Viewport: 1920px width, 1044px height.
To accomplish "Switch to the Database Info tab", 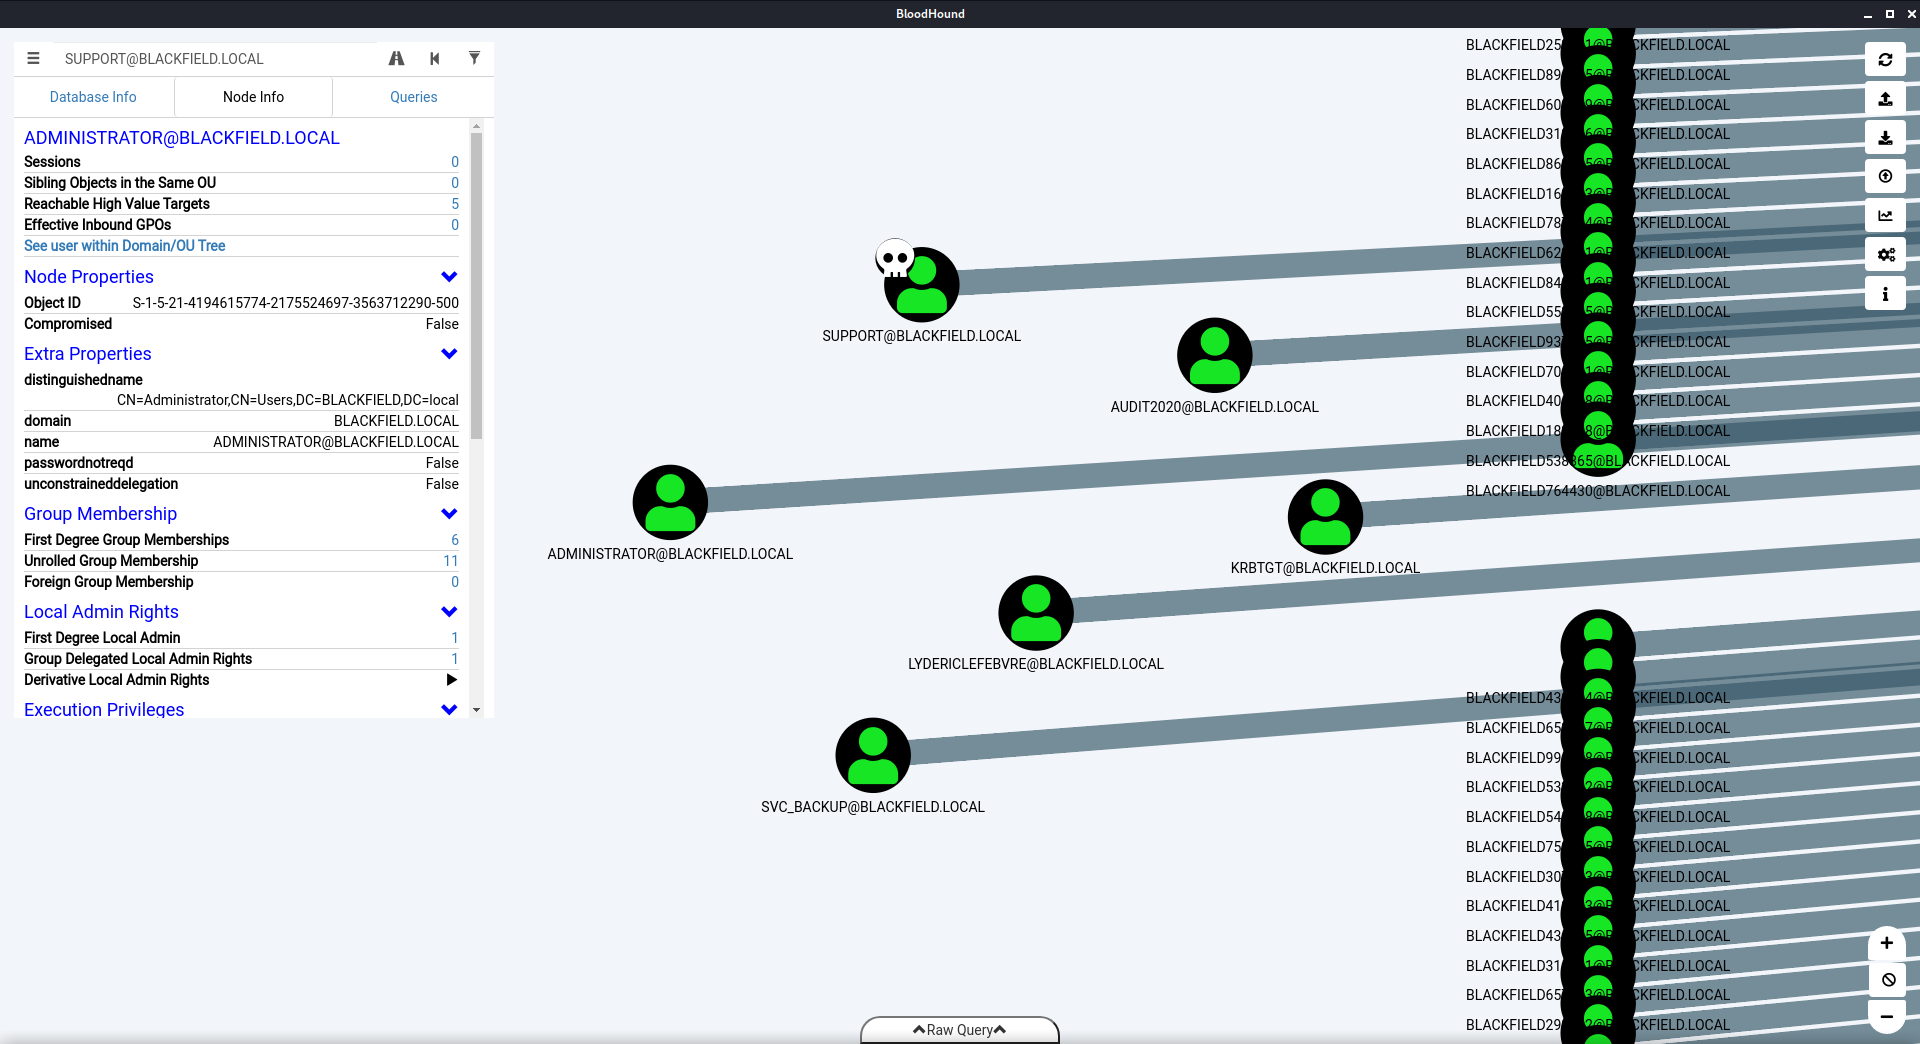I will tap(93, 97).
